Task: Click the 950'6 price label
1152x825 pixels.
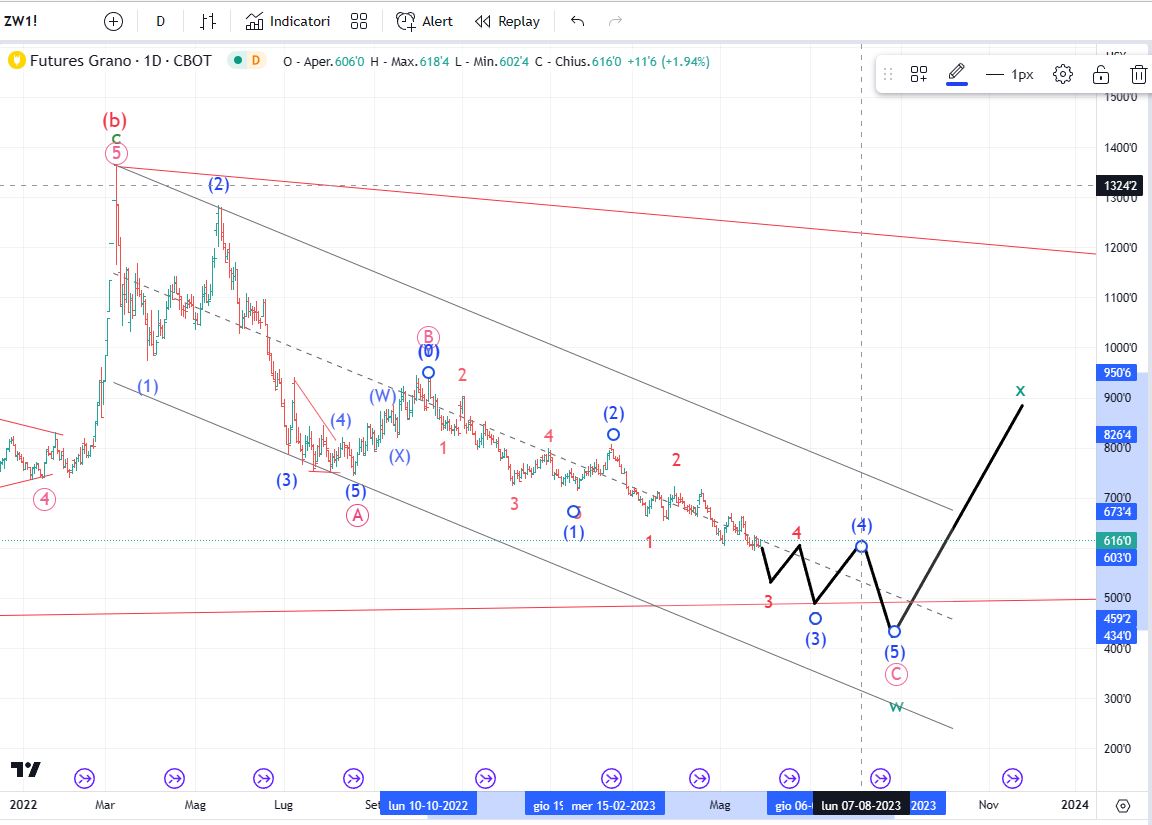Action: click(1117, 372)
